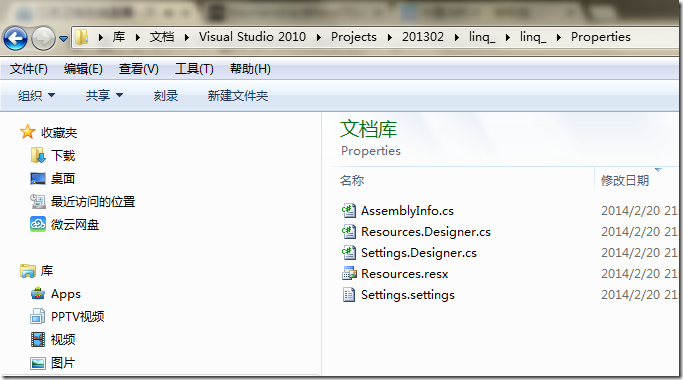The height and width of the screenshot is (380, 683).
Task: Click the Settings.settings file icon
Action: tap(348, 295)
